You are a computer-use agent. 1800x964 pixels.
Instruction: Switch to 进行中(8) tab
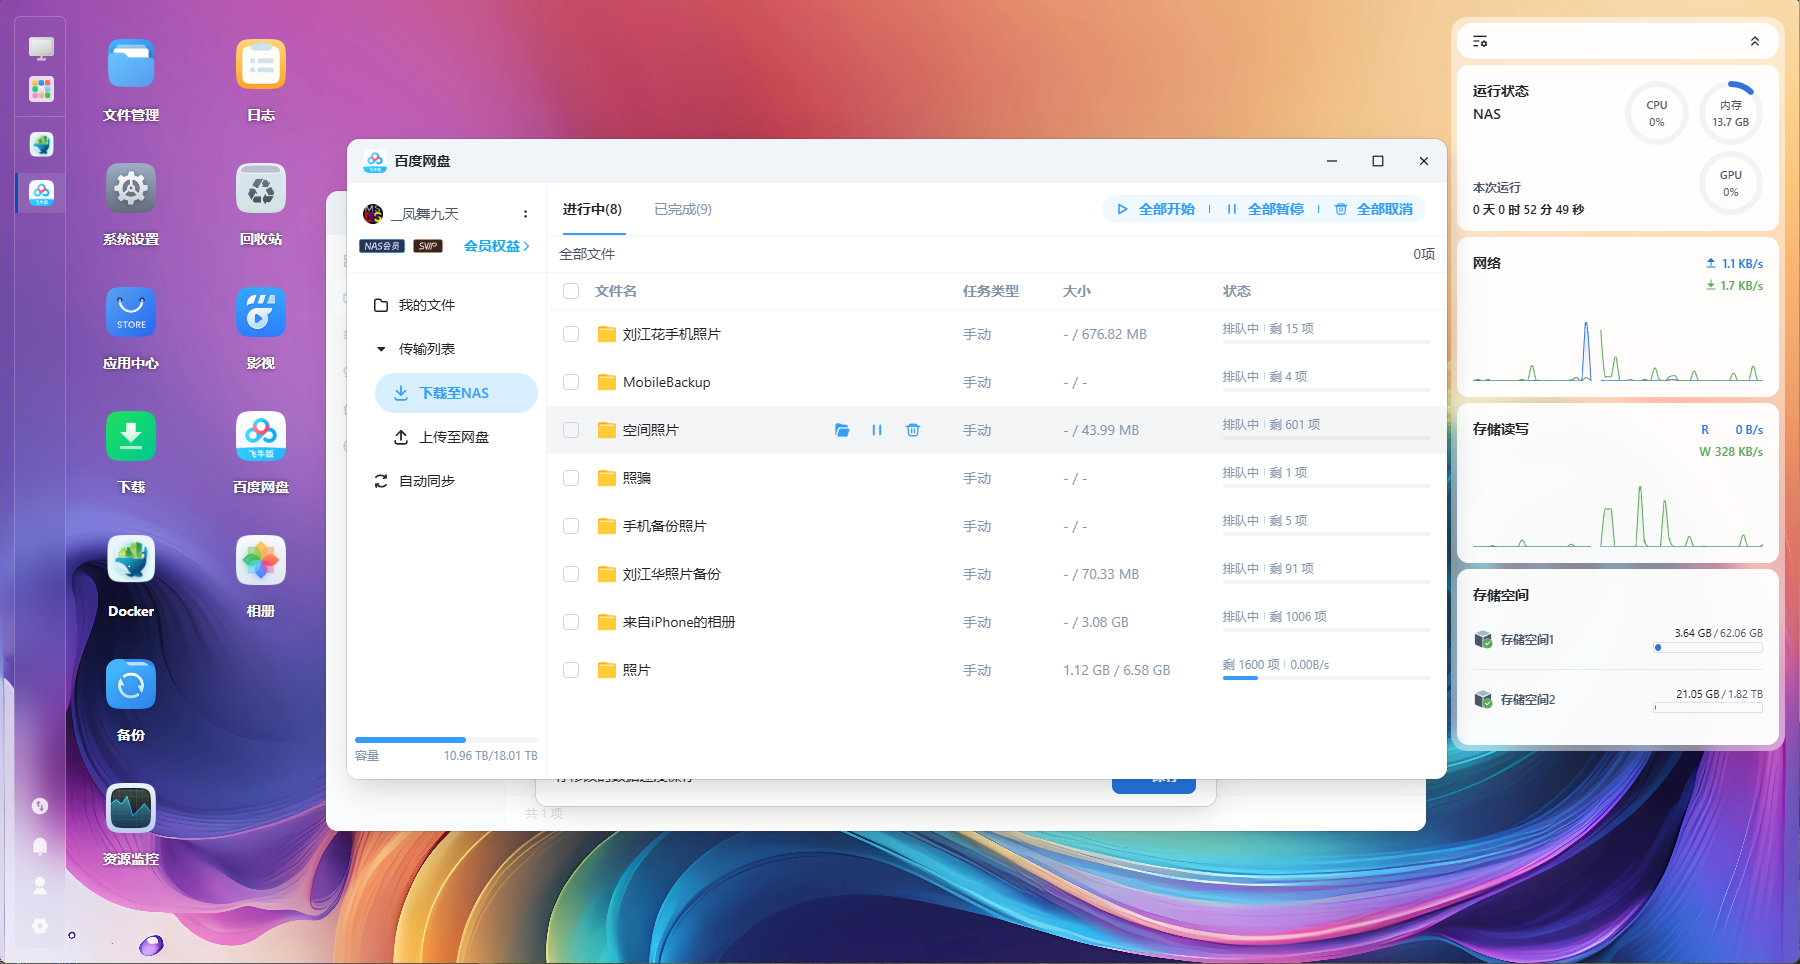[592, 209]
